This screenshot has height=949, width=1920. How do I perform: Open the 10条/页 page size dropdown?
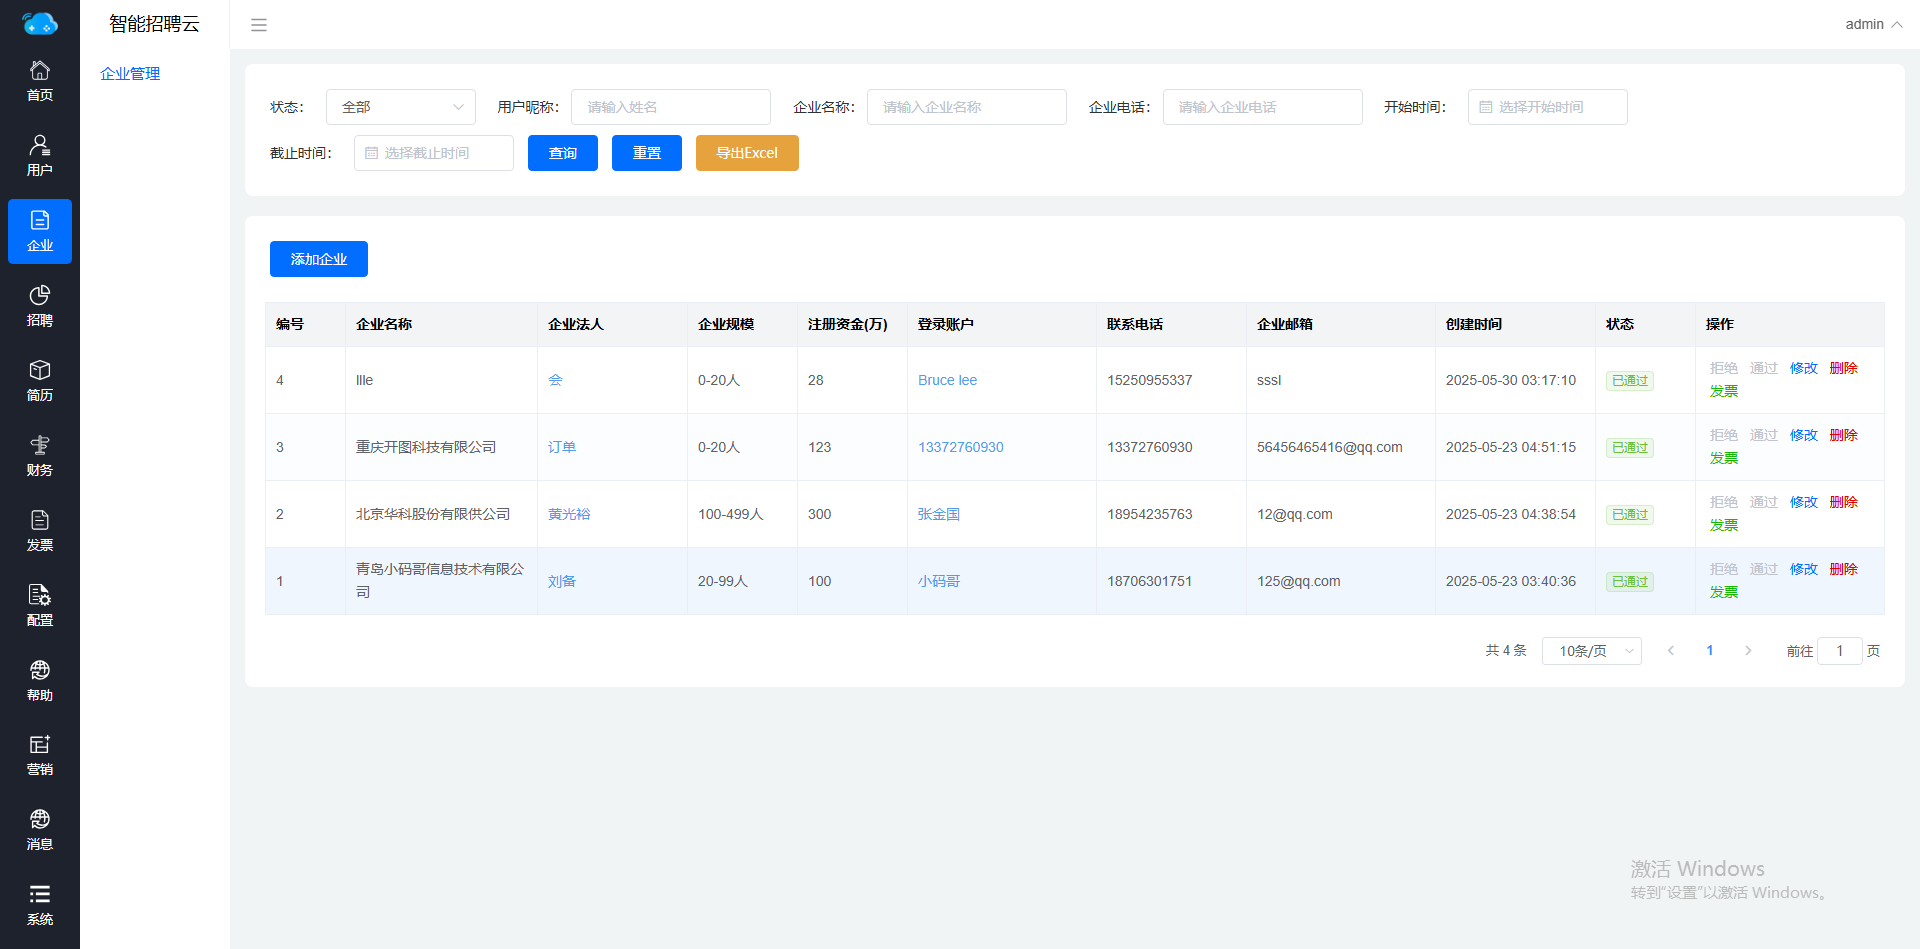tap(1592, 651)
